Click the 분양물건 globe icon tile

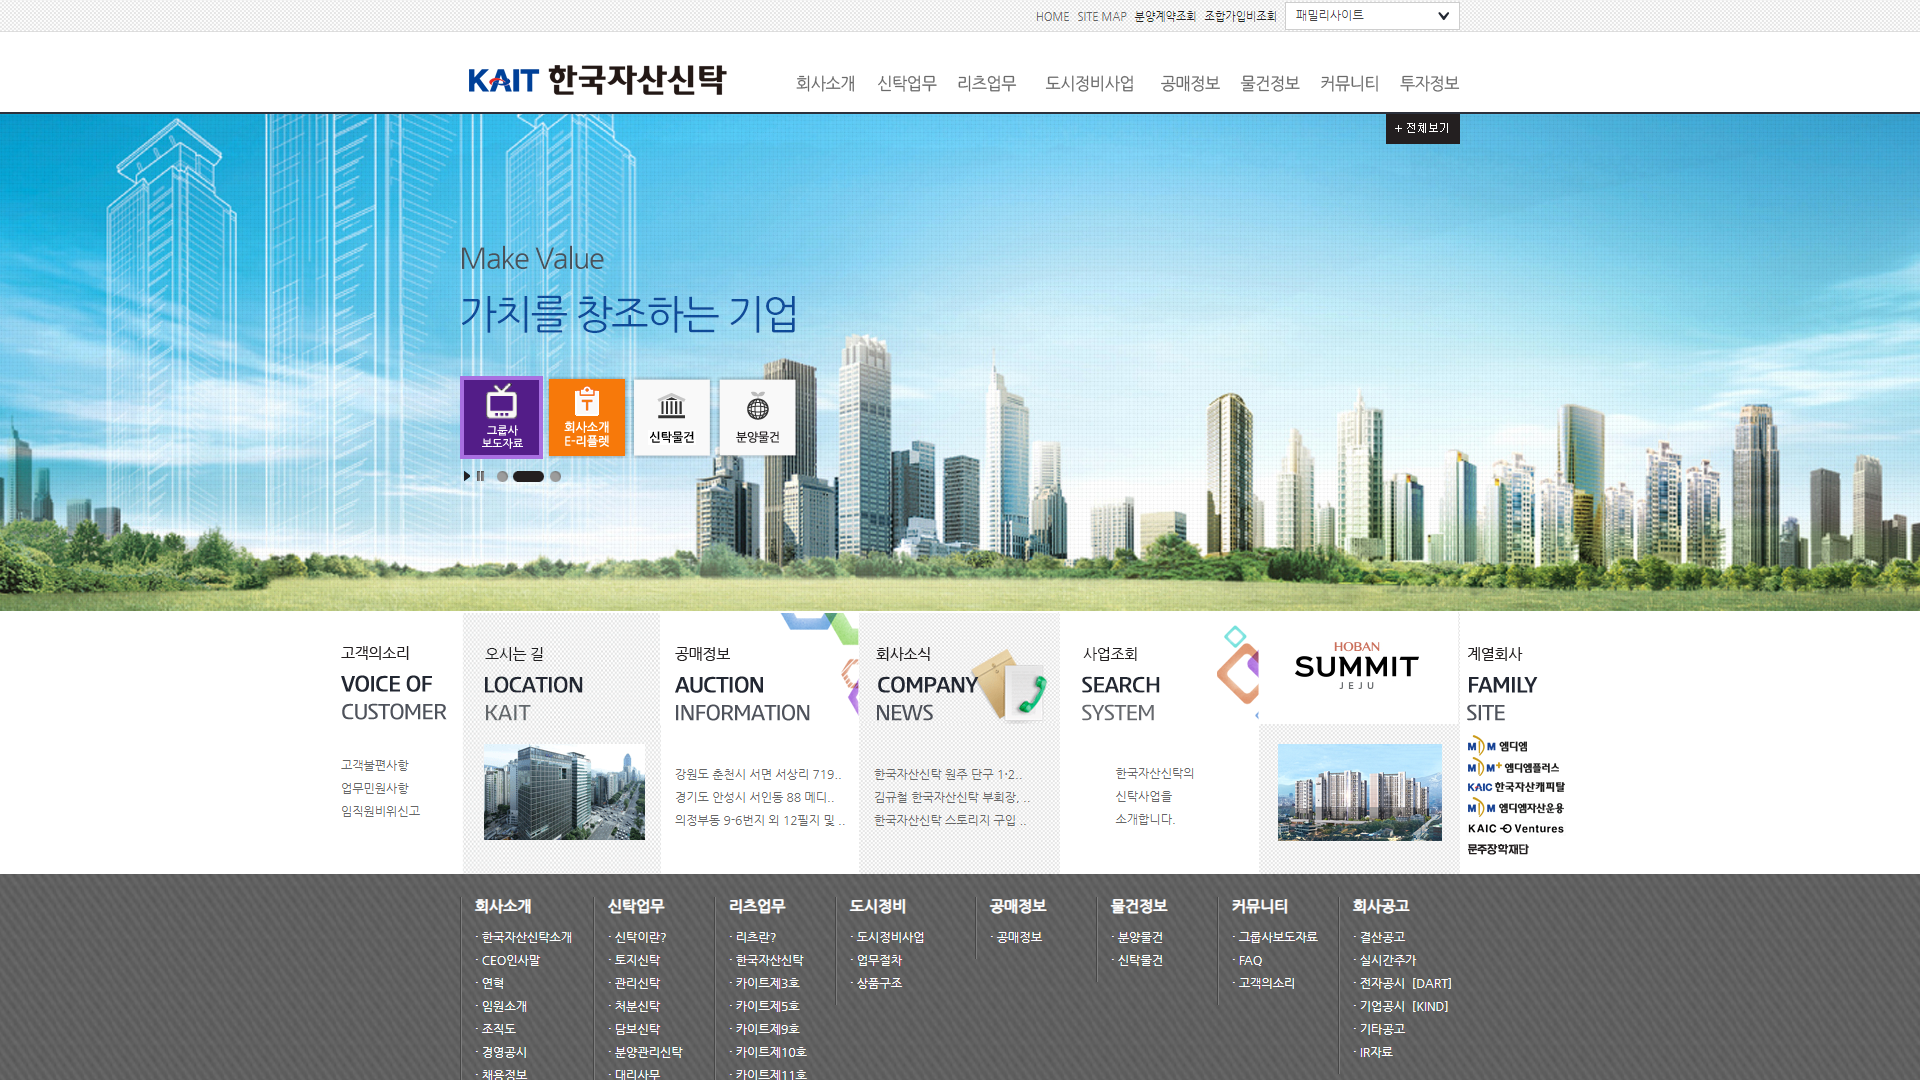coord(757,417)
